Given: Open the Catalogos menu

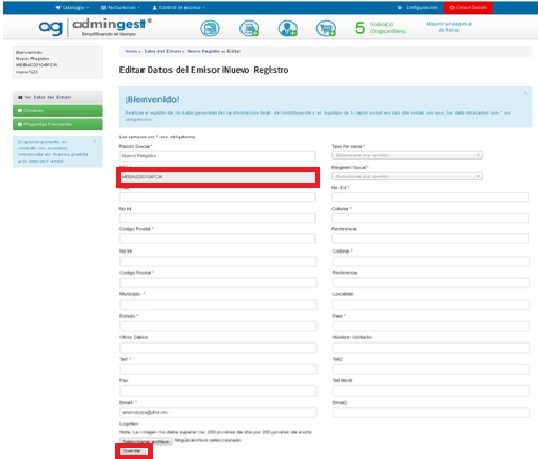Looking at the screenshot, I should (x=72, y=7).
